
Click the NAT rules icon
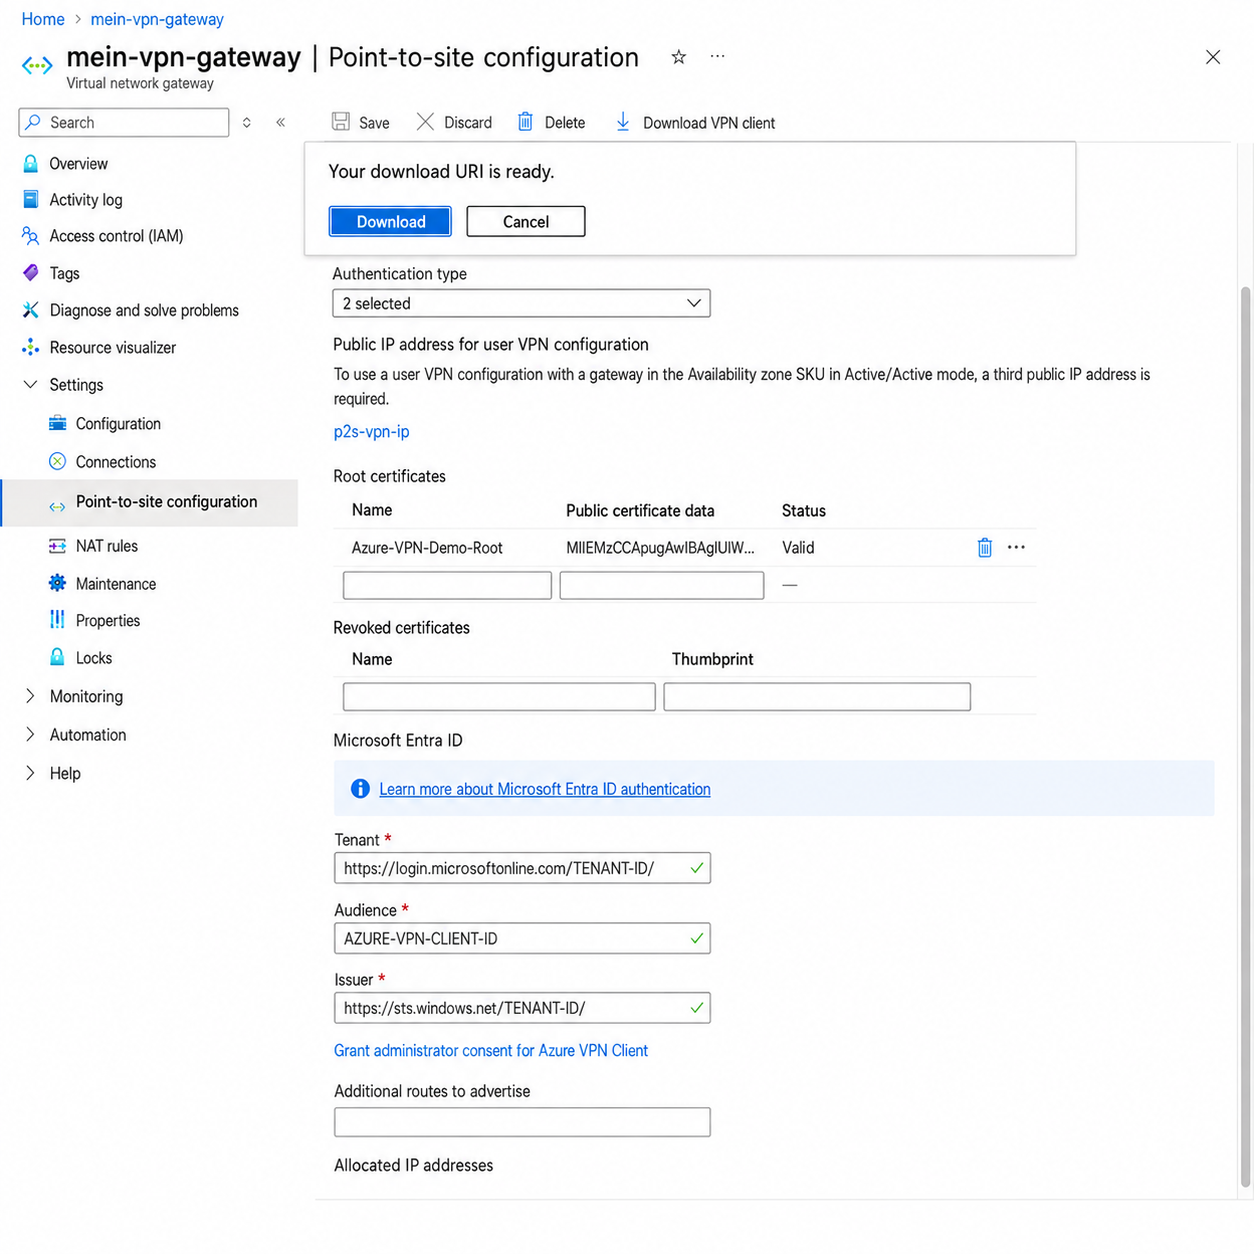pyautogui.click(x=57, y=546)
